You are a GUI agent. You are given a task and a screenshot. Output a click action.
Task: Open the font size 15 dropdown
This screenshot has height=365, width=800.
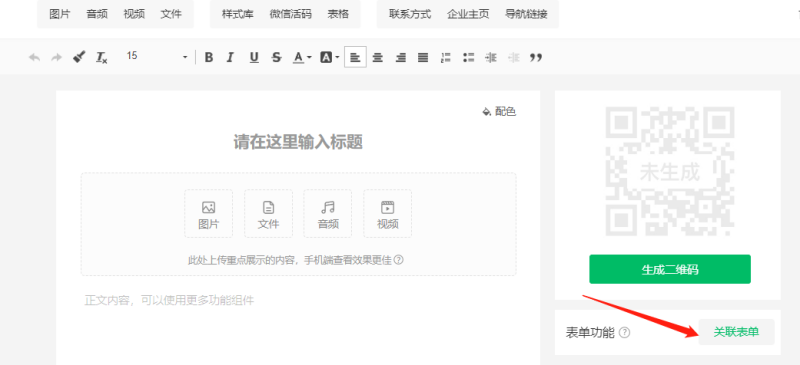click(157, 56)
